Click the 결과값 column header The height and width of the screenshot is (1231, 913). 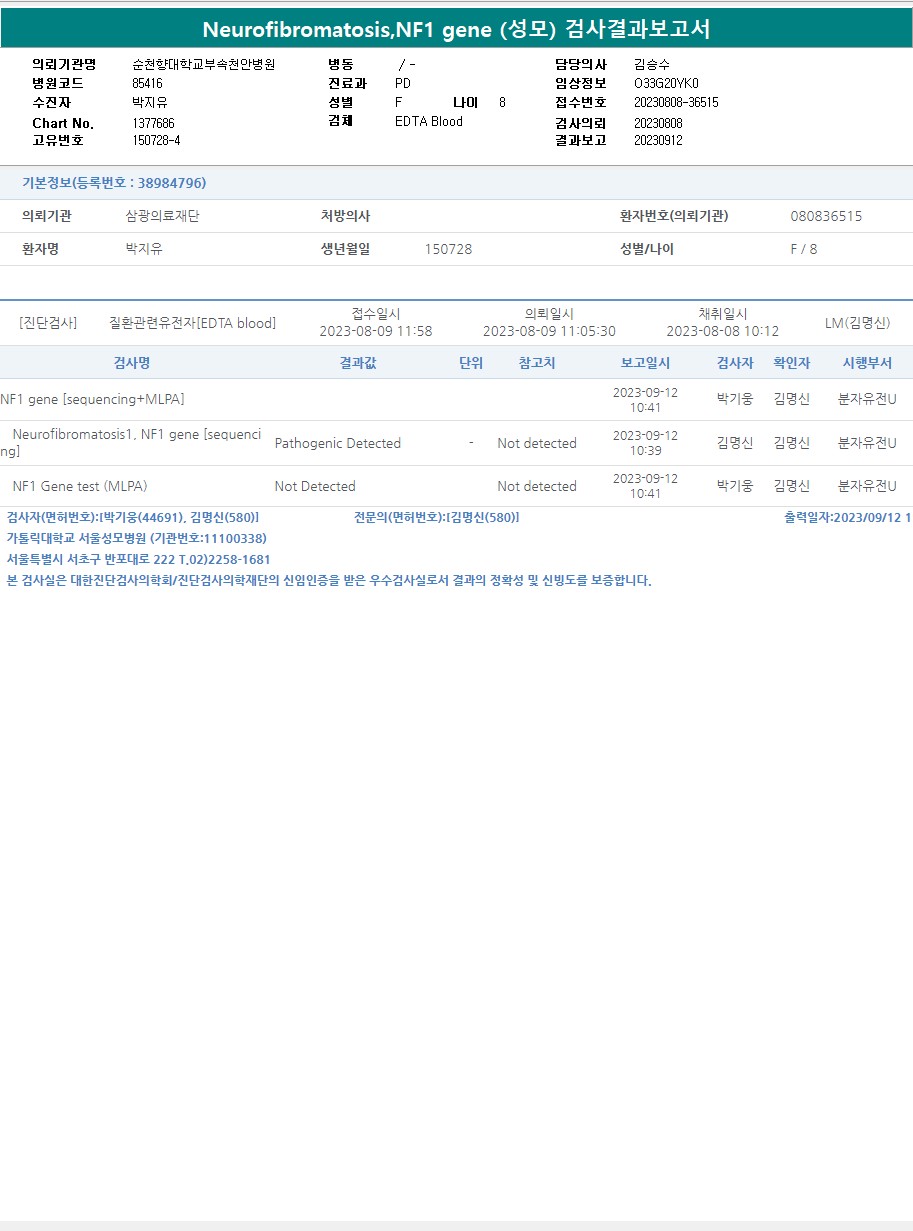click(358, 363)
